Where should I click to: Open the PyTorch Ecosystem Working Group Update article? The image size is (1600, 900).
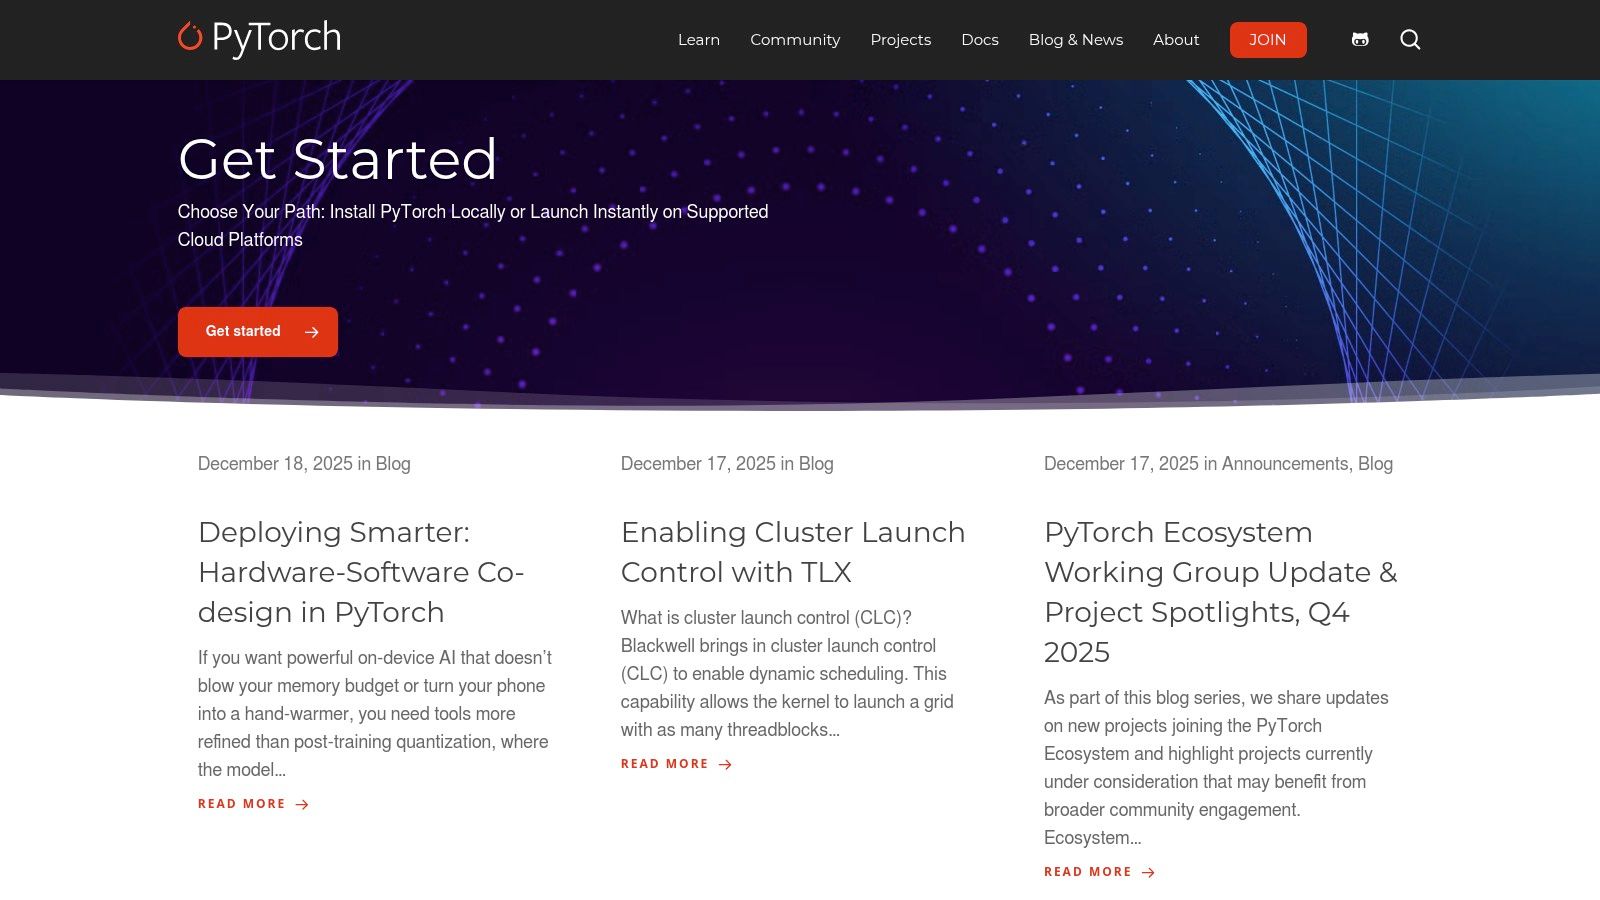pos(1221,592)
